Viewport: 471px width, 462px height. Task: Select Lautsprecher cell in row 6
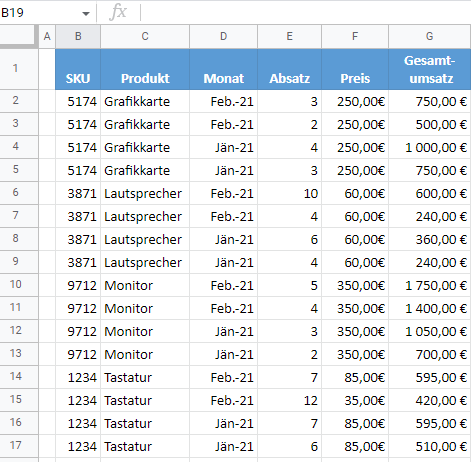[145, 193]
